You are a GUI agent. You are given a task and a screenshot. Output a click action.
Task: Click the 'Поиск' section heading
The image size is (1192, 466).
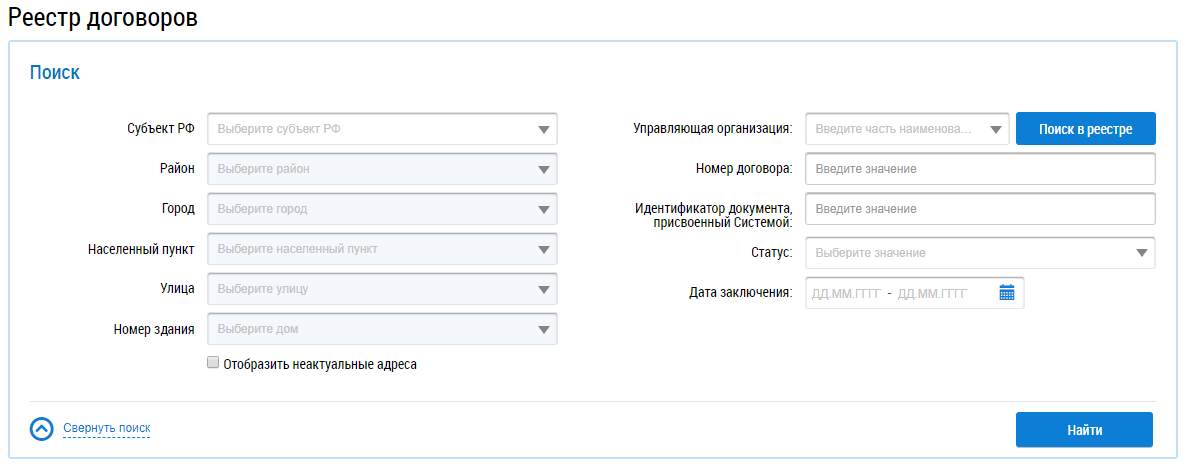click(x=55, y=72)
